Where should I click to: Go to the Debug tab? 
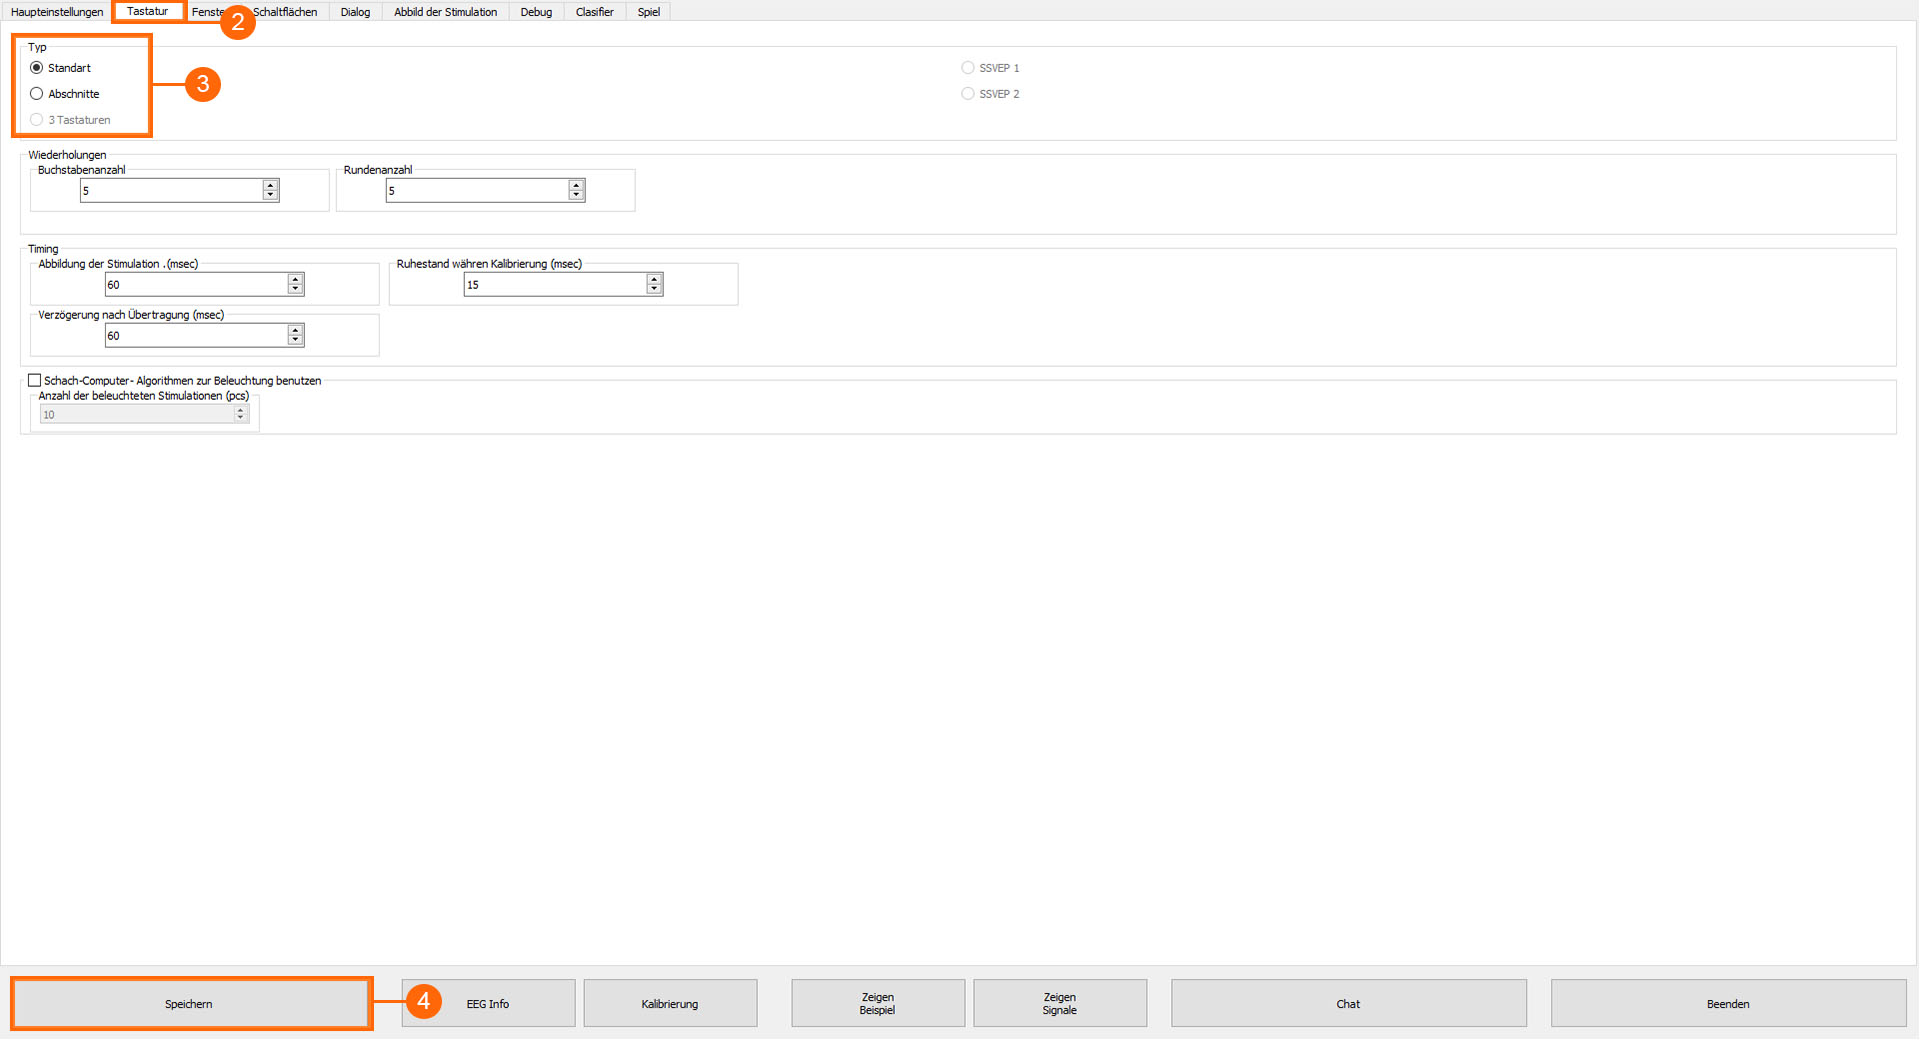tap(536, 12)
